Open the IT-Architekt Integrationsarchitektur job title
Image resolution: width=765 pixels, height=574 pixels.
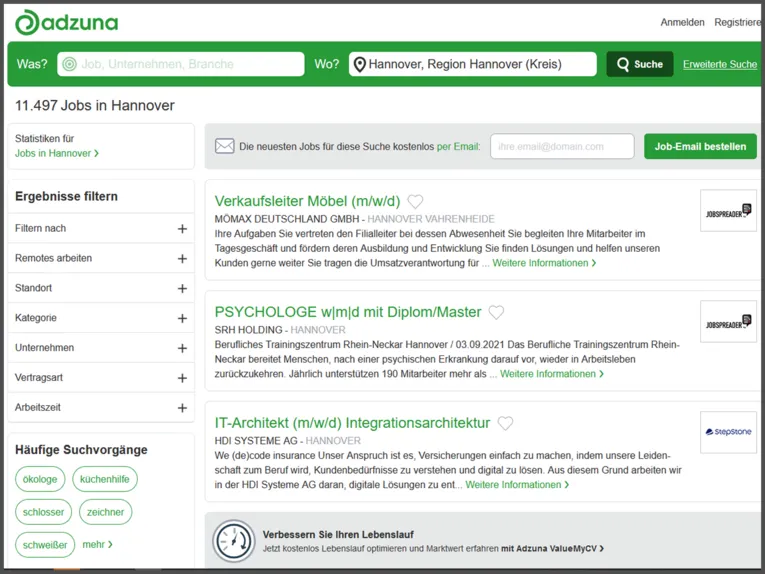click(352, 423)
